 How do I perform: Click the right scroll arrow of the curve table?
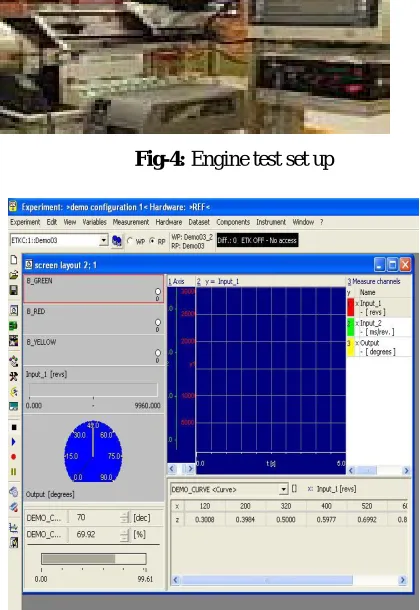[402, 580]
